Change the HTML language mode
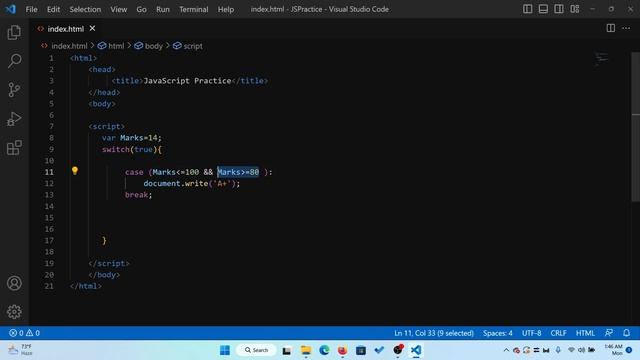 (585, 333)
